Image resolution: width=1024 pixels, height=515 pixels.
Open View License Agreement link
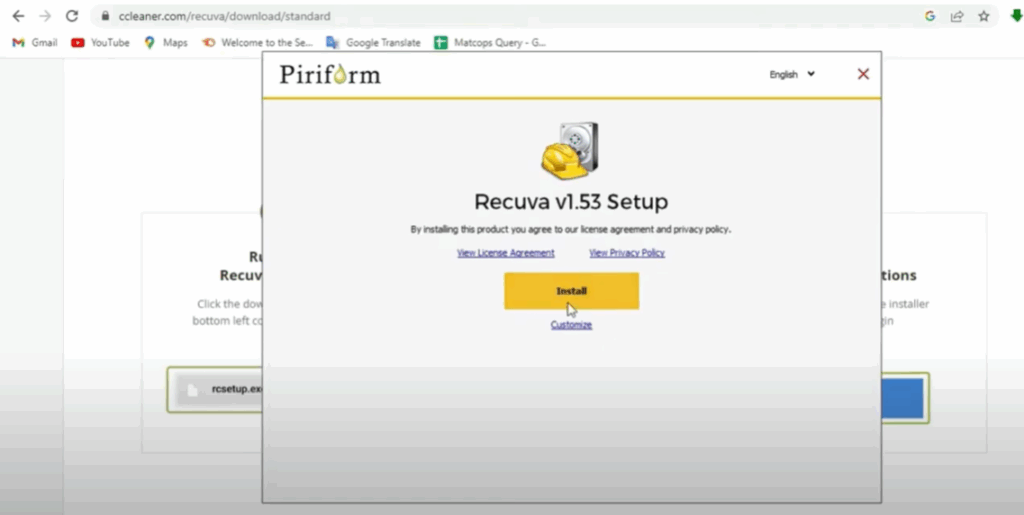coord(505,253)
